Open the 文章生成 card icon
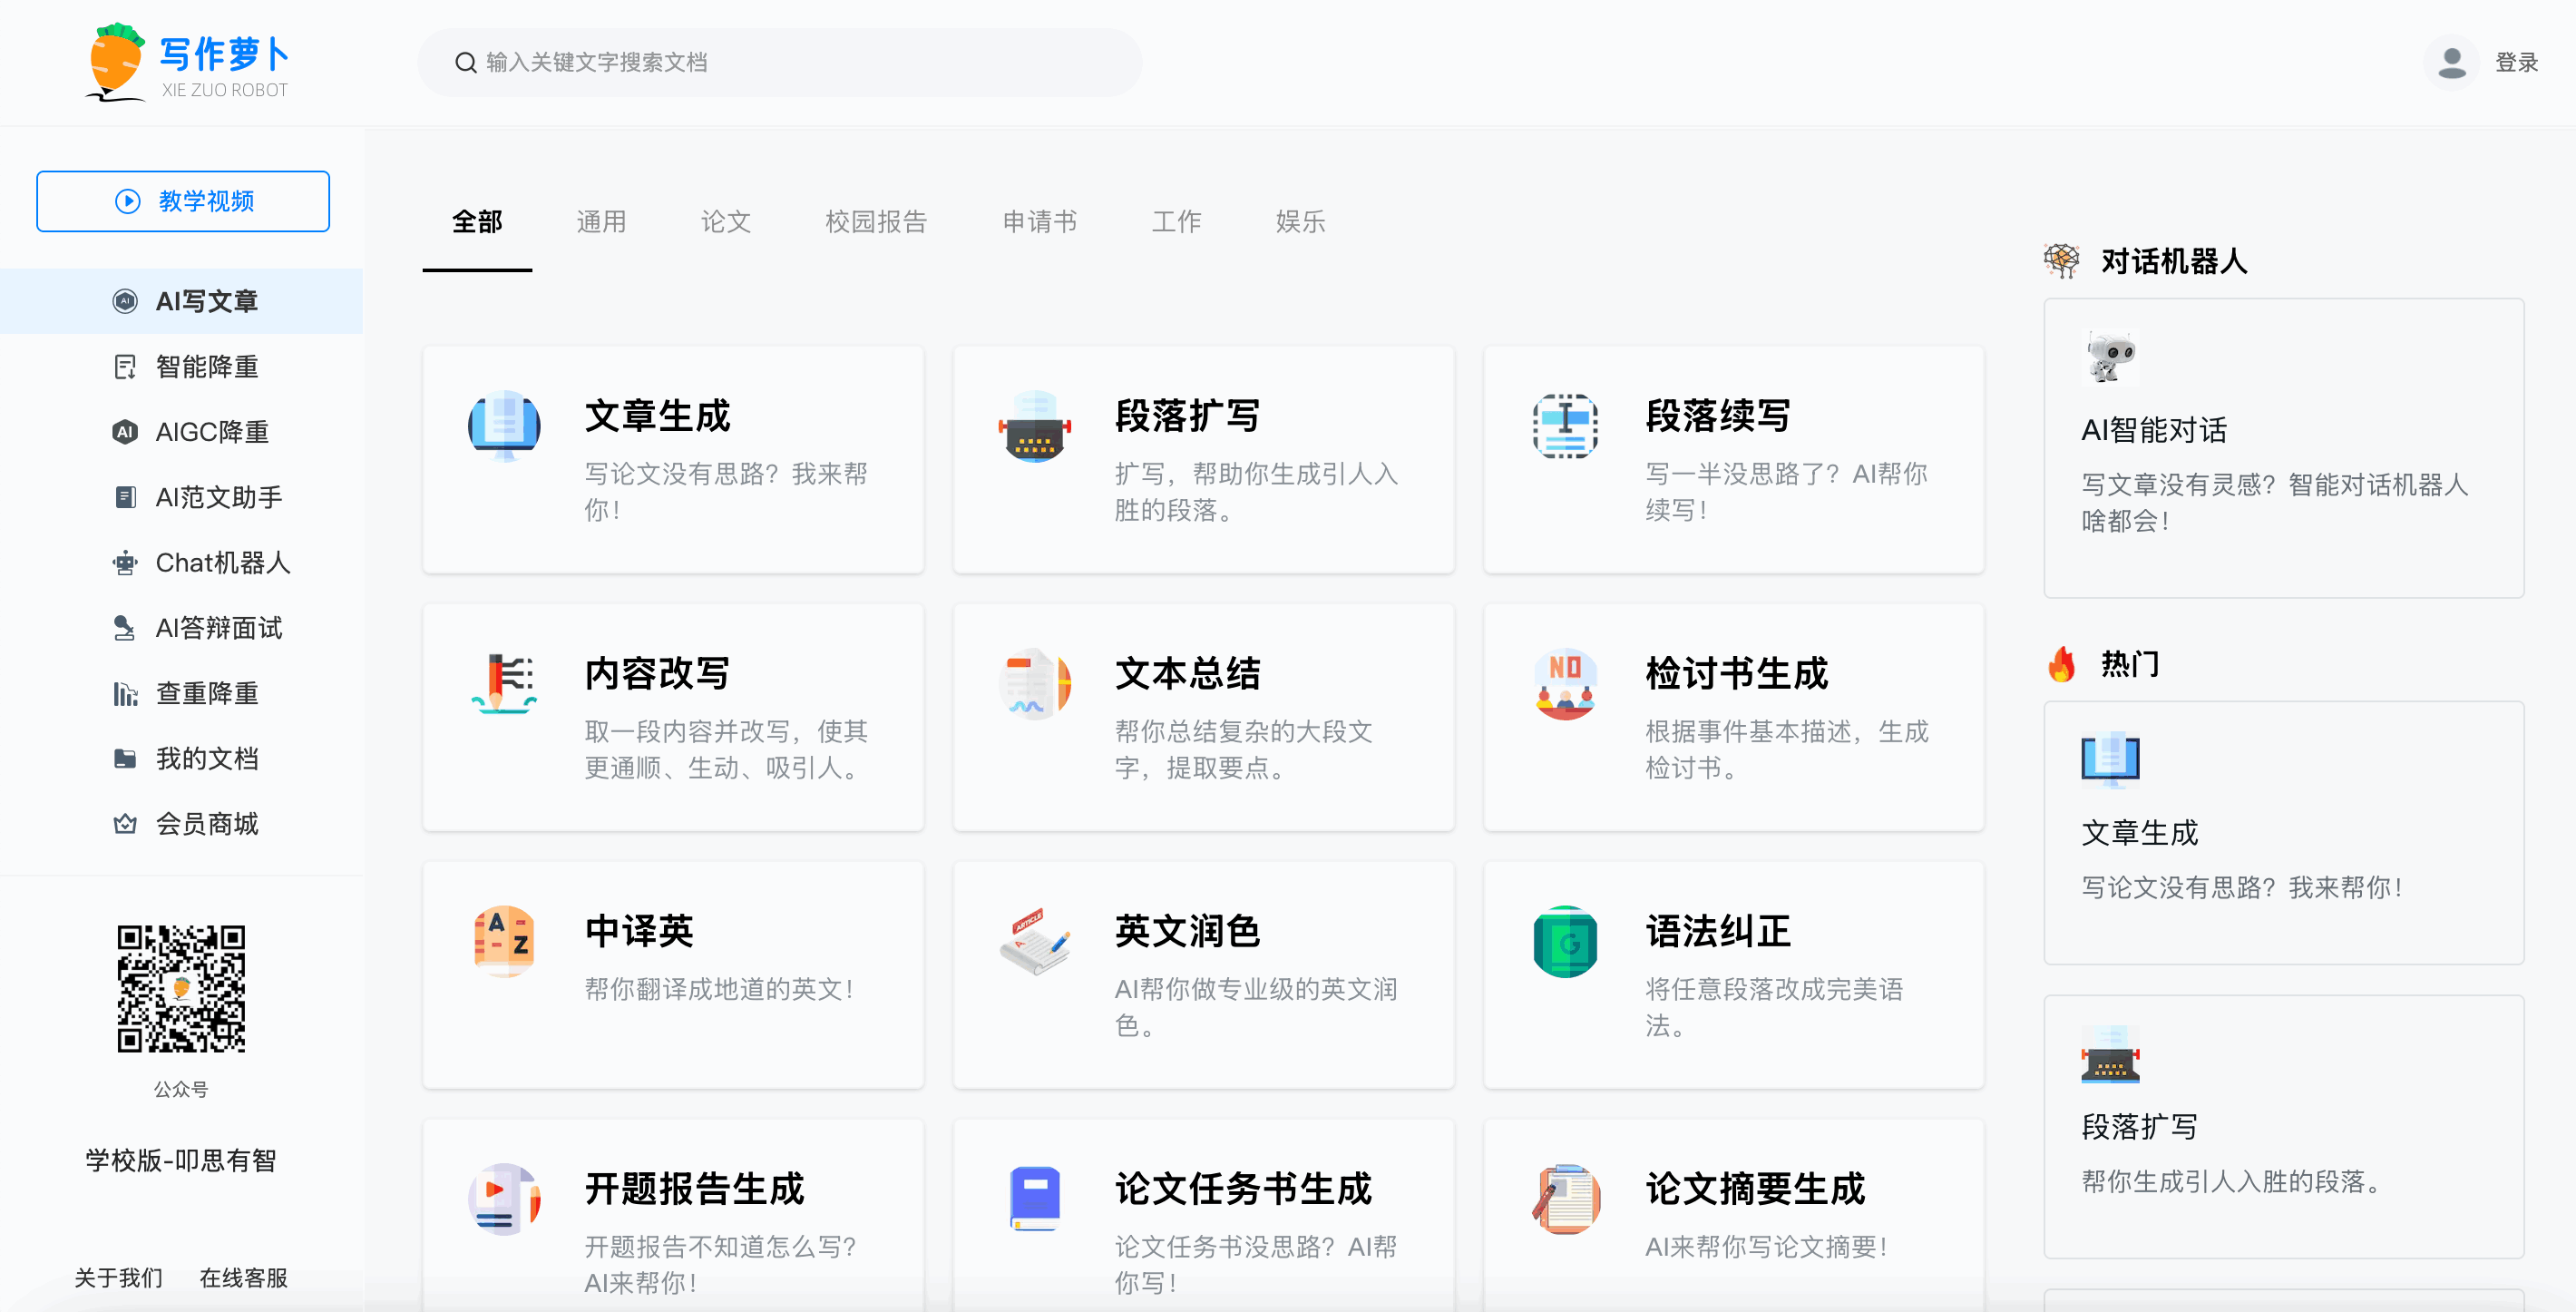The image size is (2576, 1312). (x=504, y=426)
